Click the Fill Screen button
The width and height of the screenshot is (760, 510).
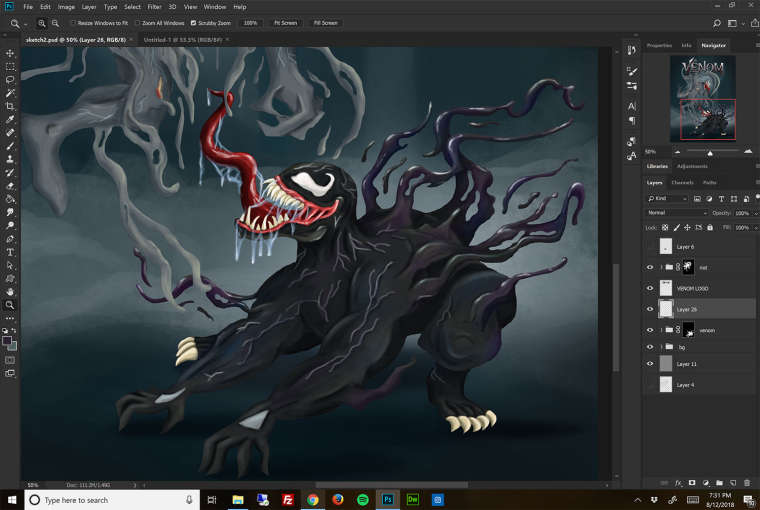pos(325,23)
